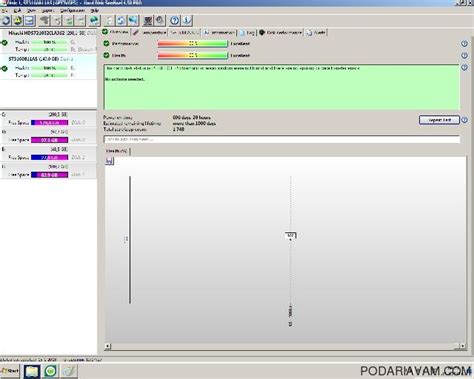Screen dimensions: 474x379
Task: Open the File menu
Action: 4,11
